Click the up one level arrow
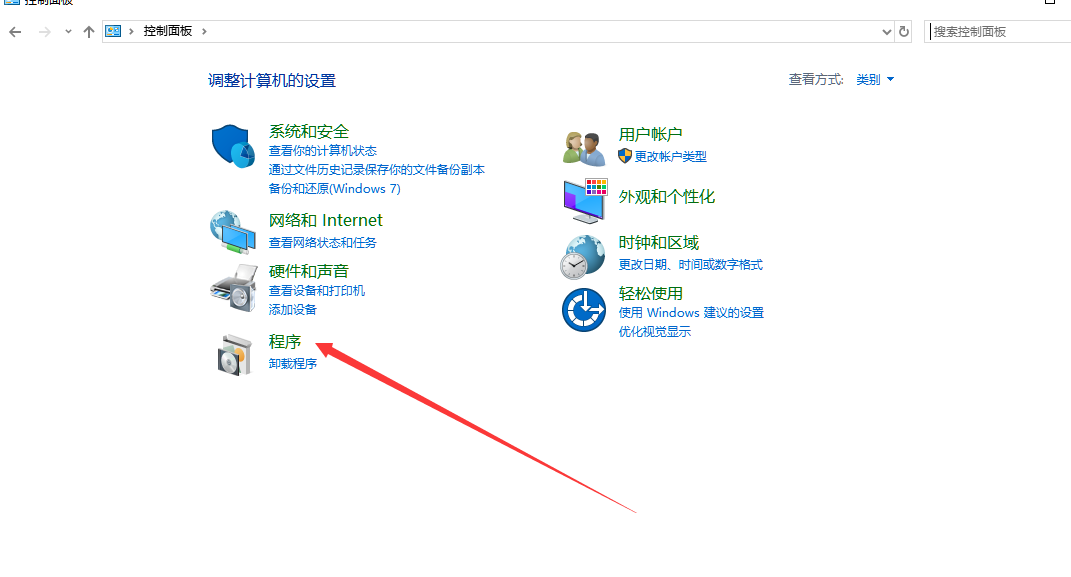The image size is (1071, 577). point(89,32)
